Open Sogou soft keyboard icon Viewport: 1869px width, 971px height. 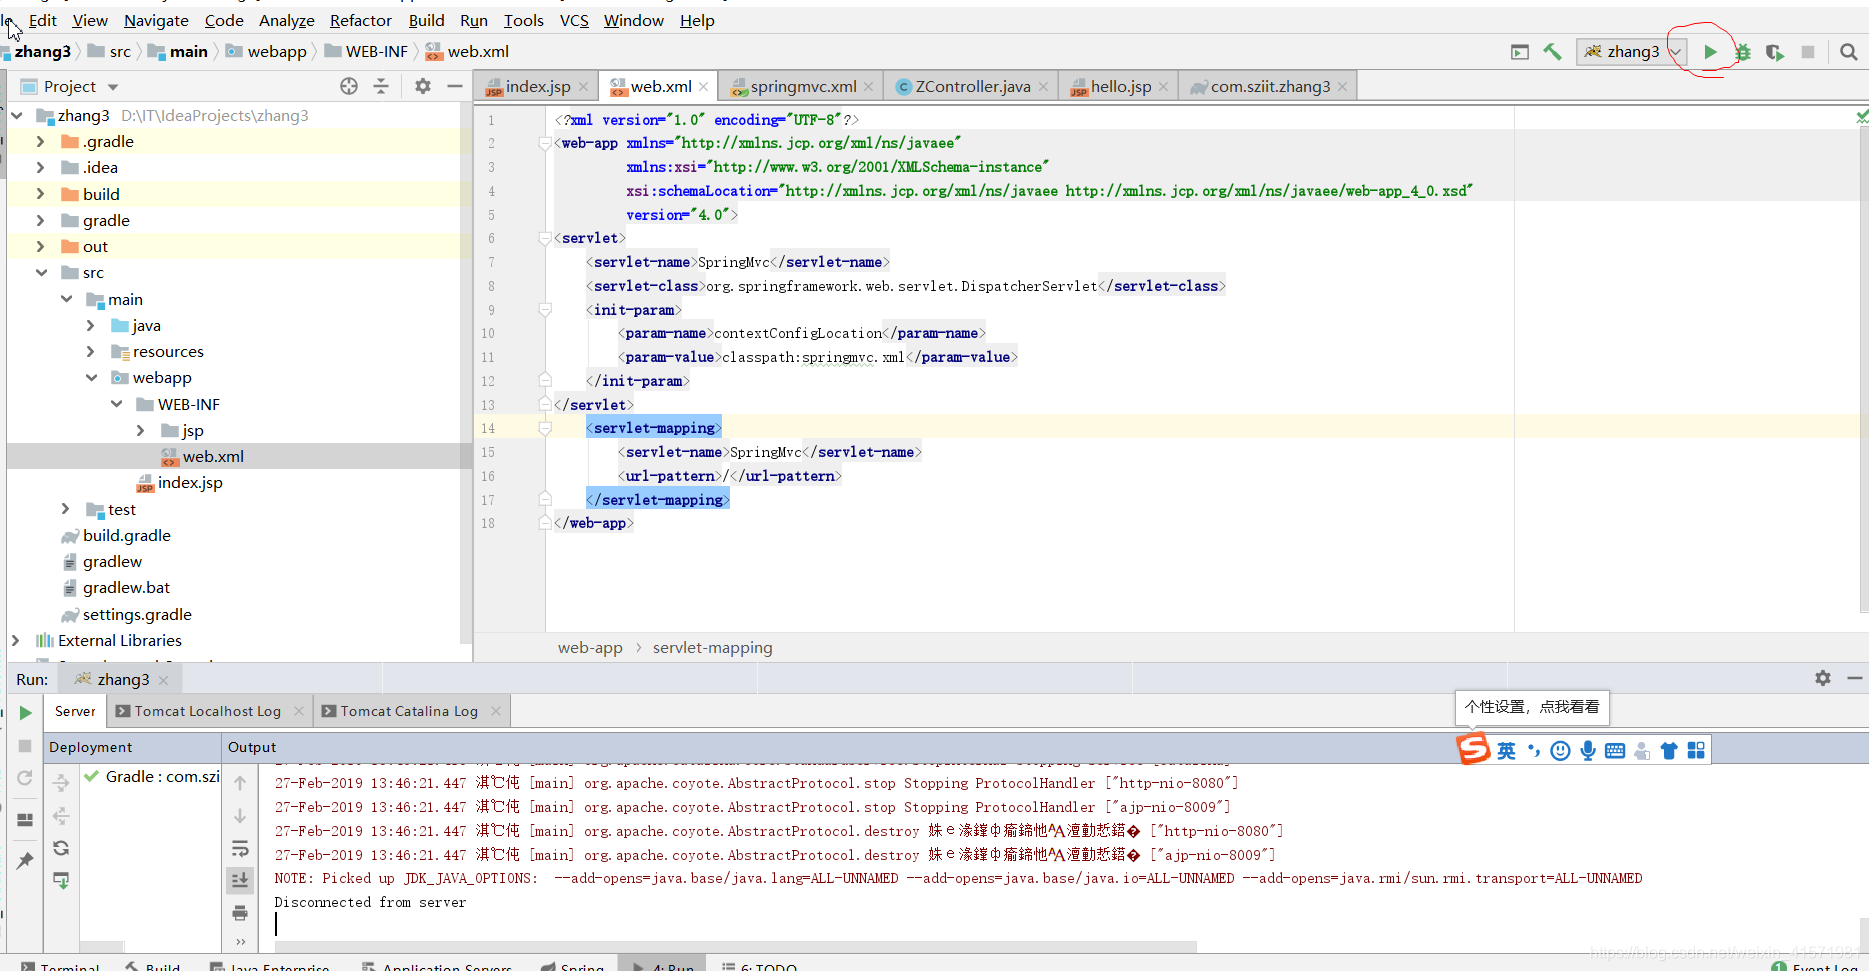[1615, 751]
